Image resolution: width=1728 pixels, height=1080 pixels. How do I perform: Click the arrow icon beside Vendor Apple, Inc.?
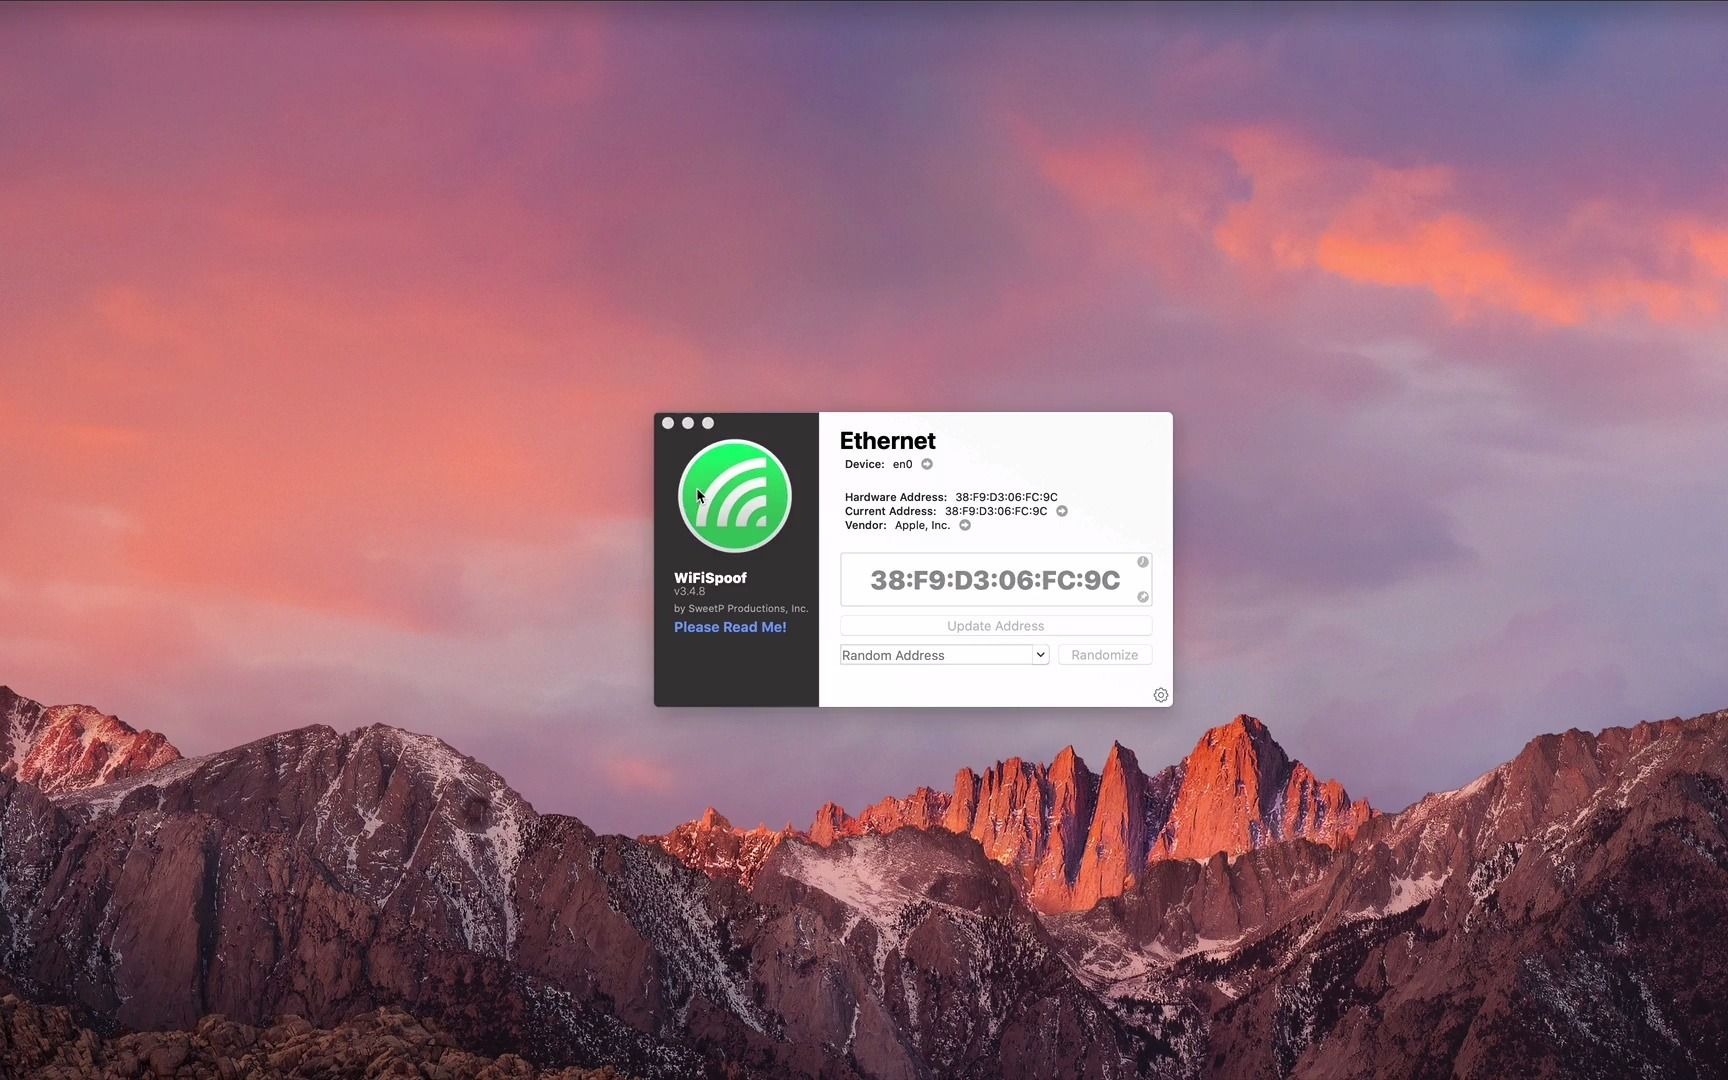(x=965, y=525)
